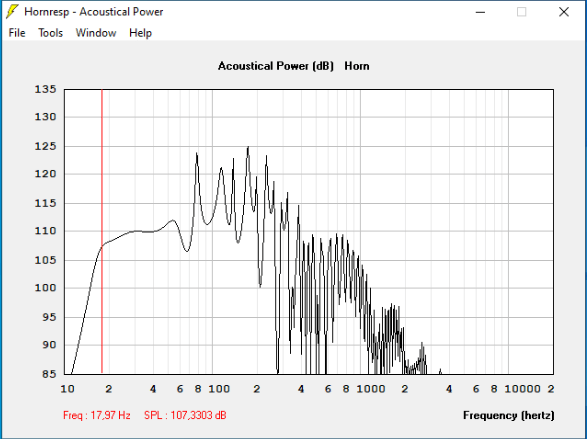Click the Acoustical Power (dB) chart title

point(276,66)
